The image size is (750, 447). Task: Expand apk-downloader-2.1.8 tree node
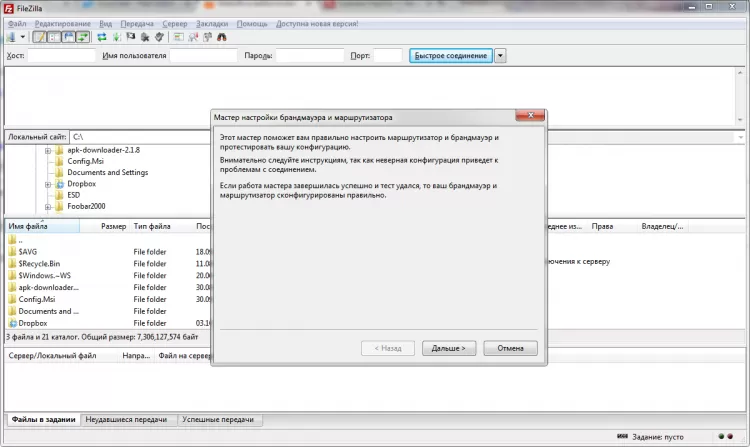click(48, 151)
